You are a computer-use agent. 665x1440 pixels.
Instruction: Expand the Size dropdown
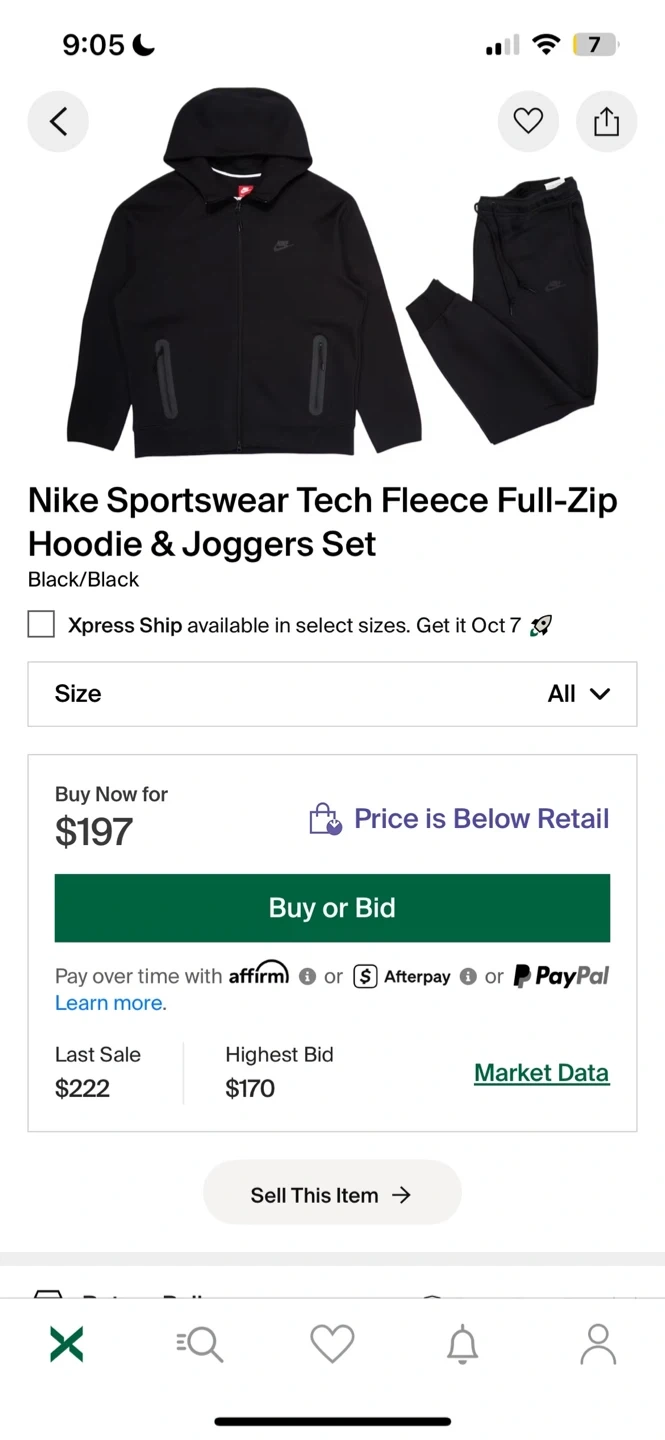point(332,694)
